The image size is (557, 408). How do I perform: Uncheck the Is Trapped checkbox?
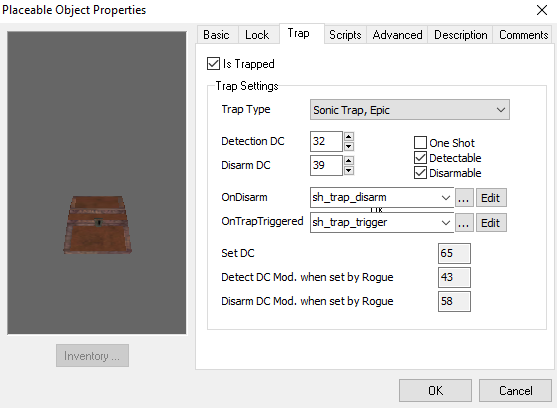point(213,64)
